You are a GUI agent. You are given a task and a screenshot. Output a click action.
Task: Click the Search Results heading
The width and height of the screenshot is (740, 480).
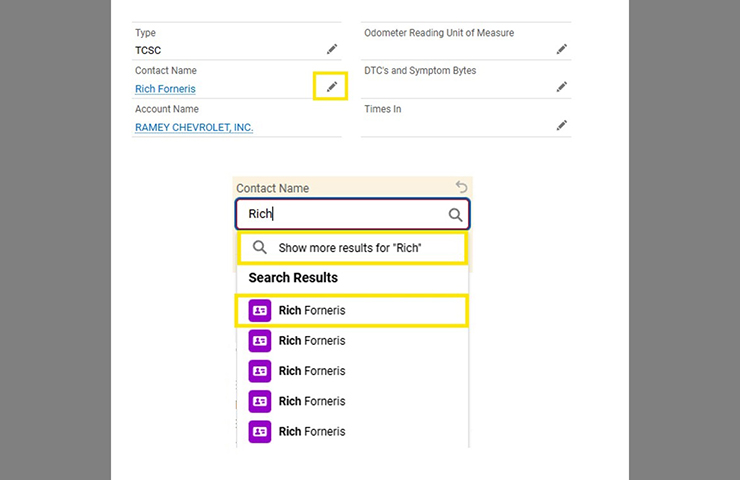[x=293, y=278]
